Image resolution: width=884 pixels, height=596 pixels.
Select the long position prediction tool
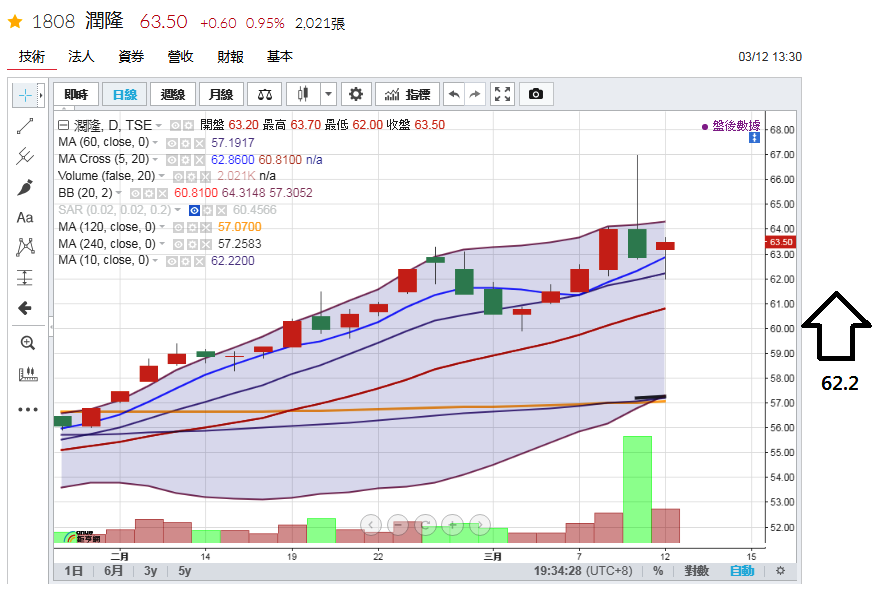[x=25, y=277]
